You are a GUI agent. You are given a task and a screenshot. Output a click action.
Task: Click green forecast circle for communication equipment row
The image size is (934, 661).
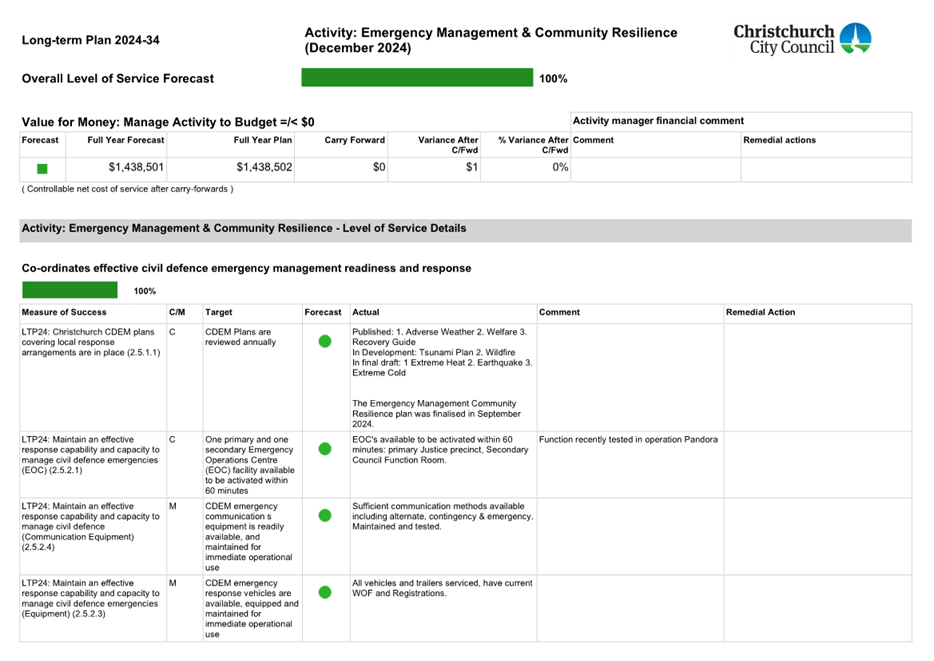pyautogui.click(x=324, y=516)
